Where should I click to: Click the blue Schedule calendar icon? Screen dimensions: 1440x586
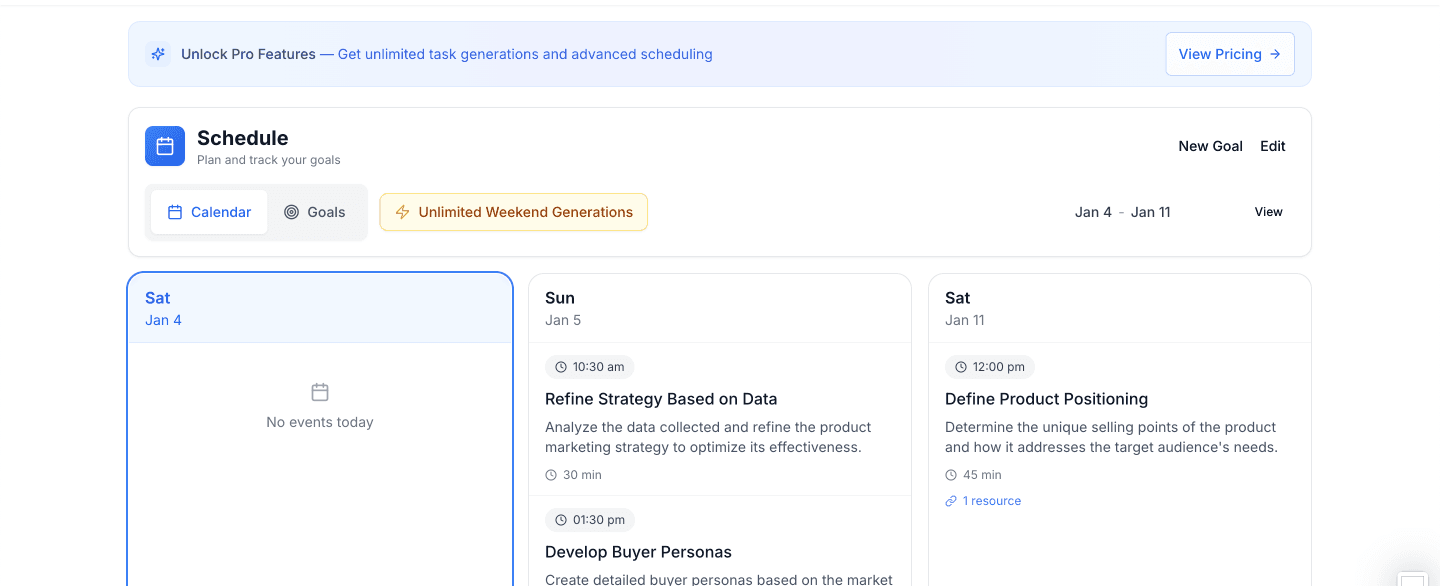coord(165,146)
